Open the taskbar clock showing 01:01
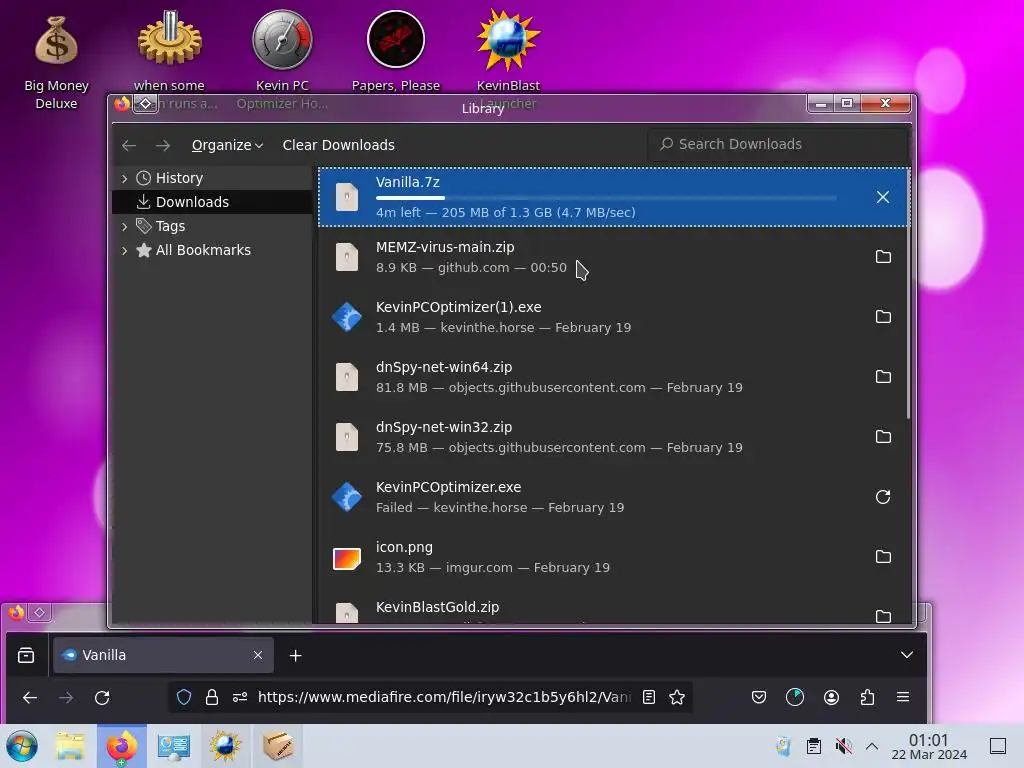The width and height of the screenshot is (1024, 768). point(929,746)
